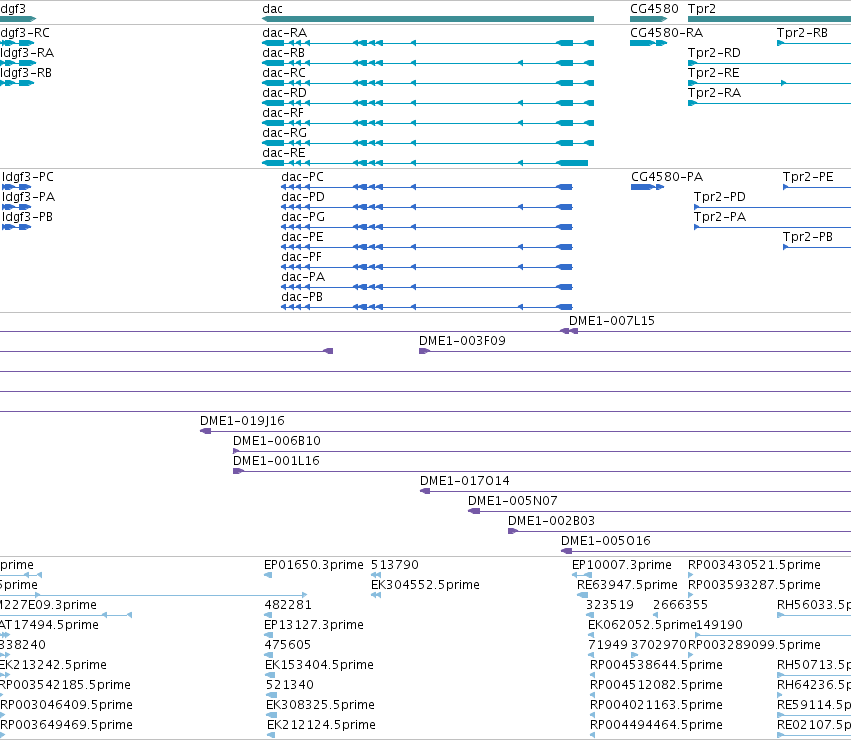Click the RP004021163.5prime label

(x=656, y=705)
